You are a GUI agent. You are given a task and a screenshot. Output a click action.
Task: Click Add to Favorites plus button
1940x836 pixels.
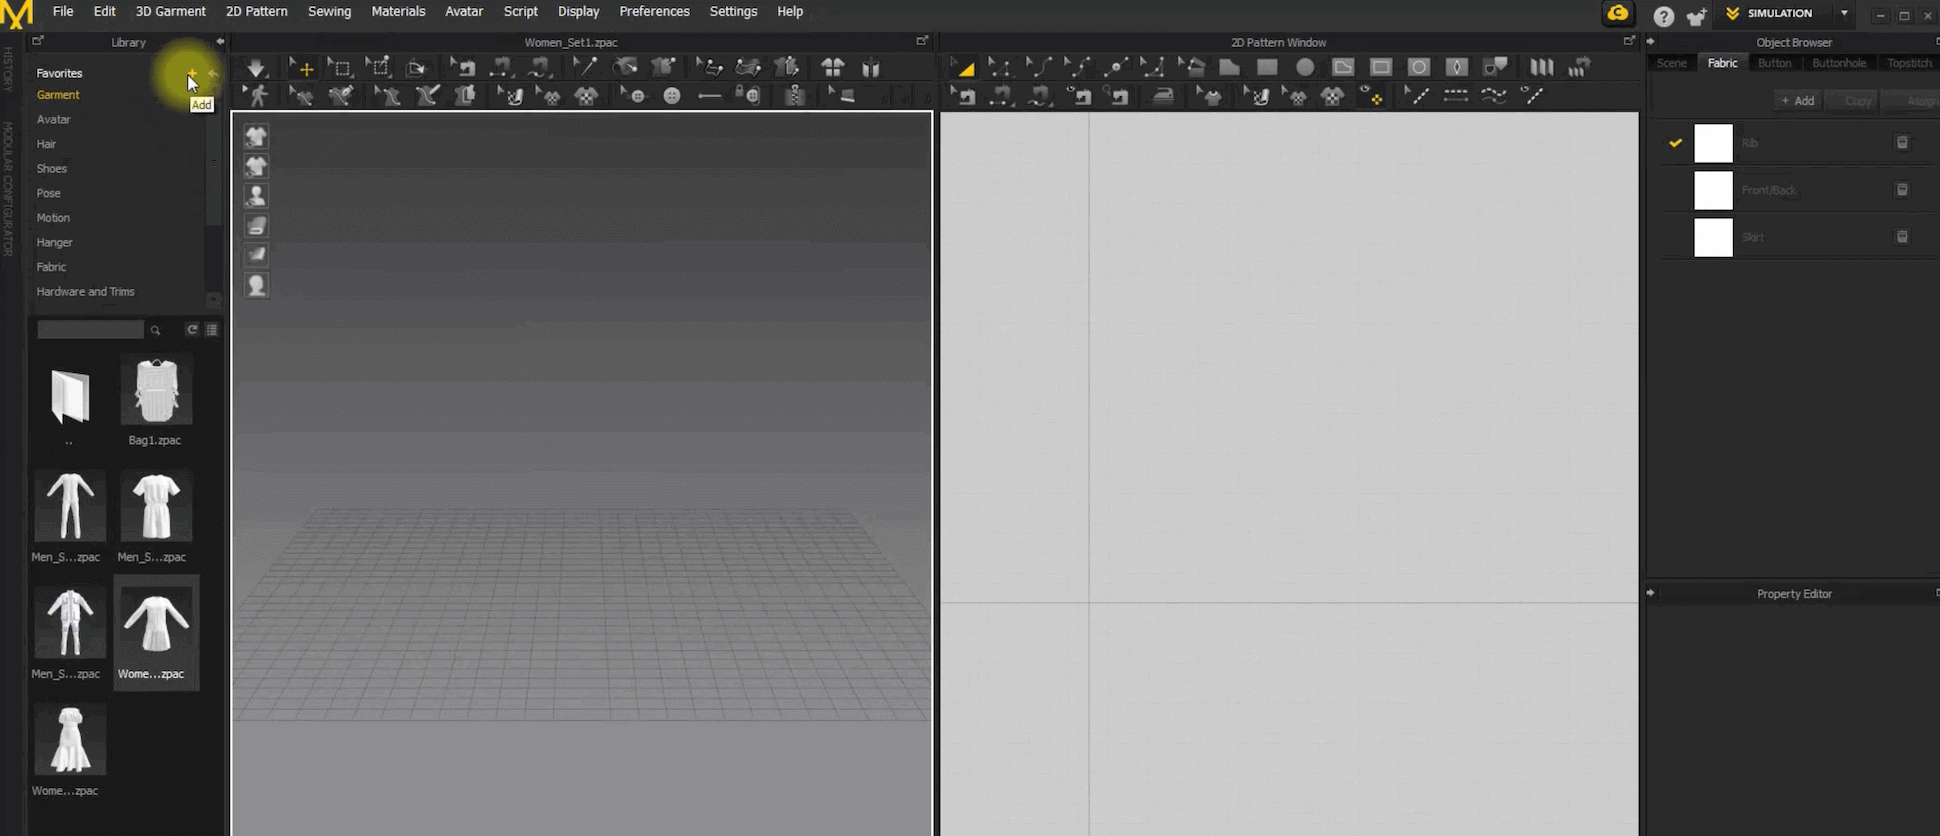(x=192, y=73)
